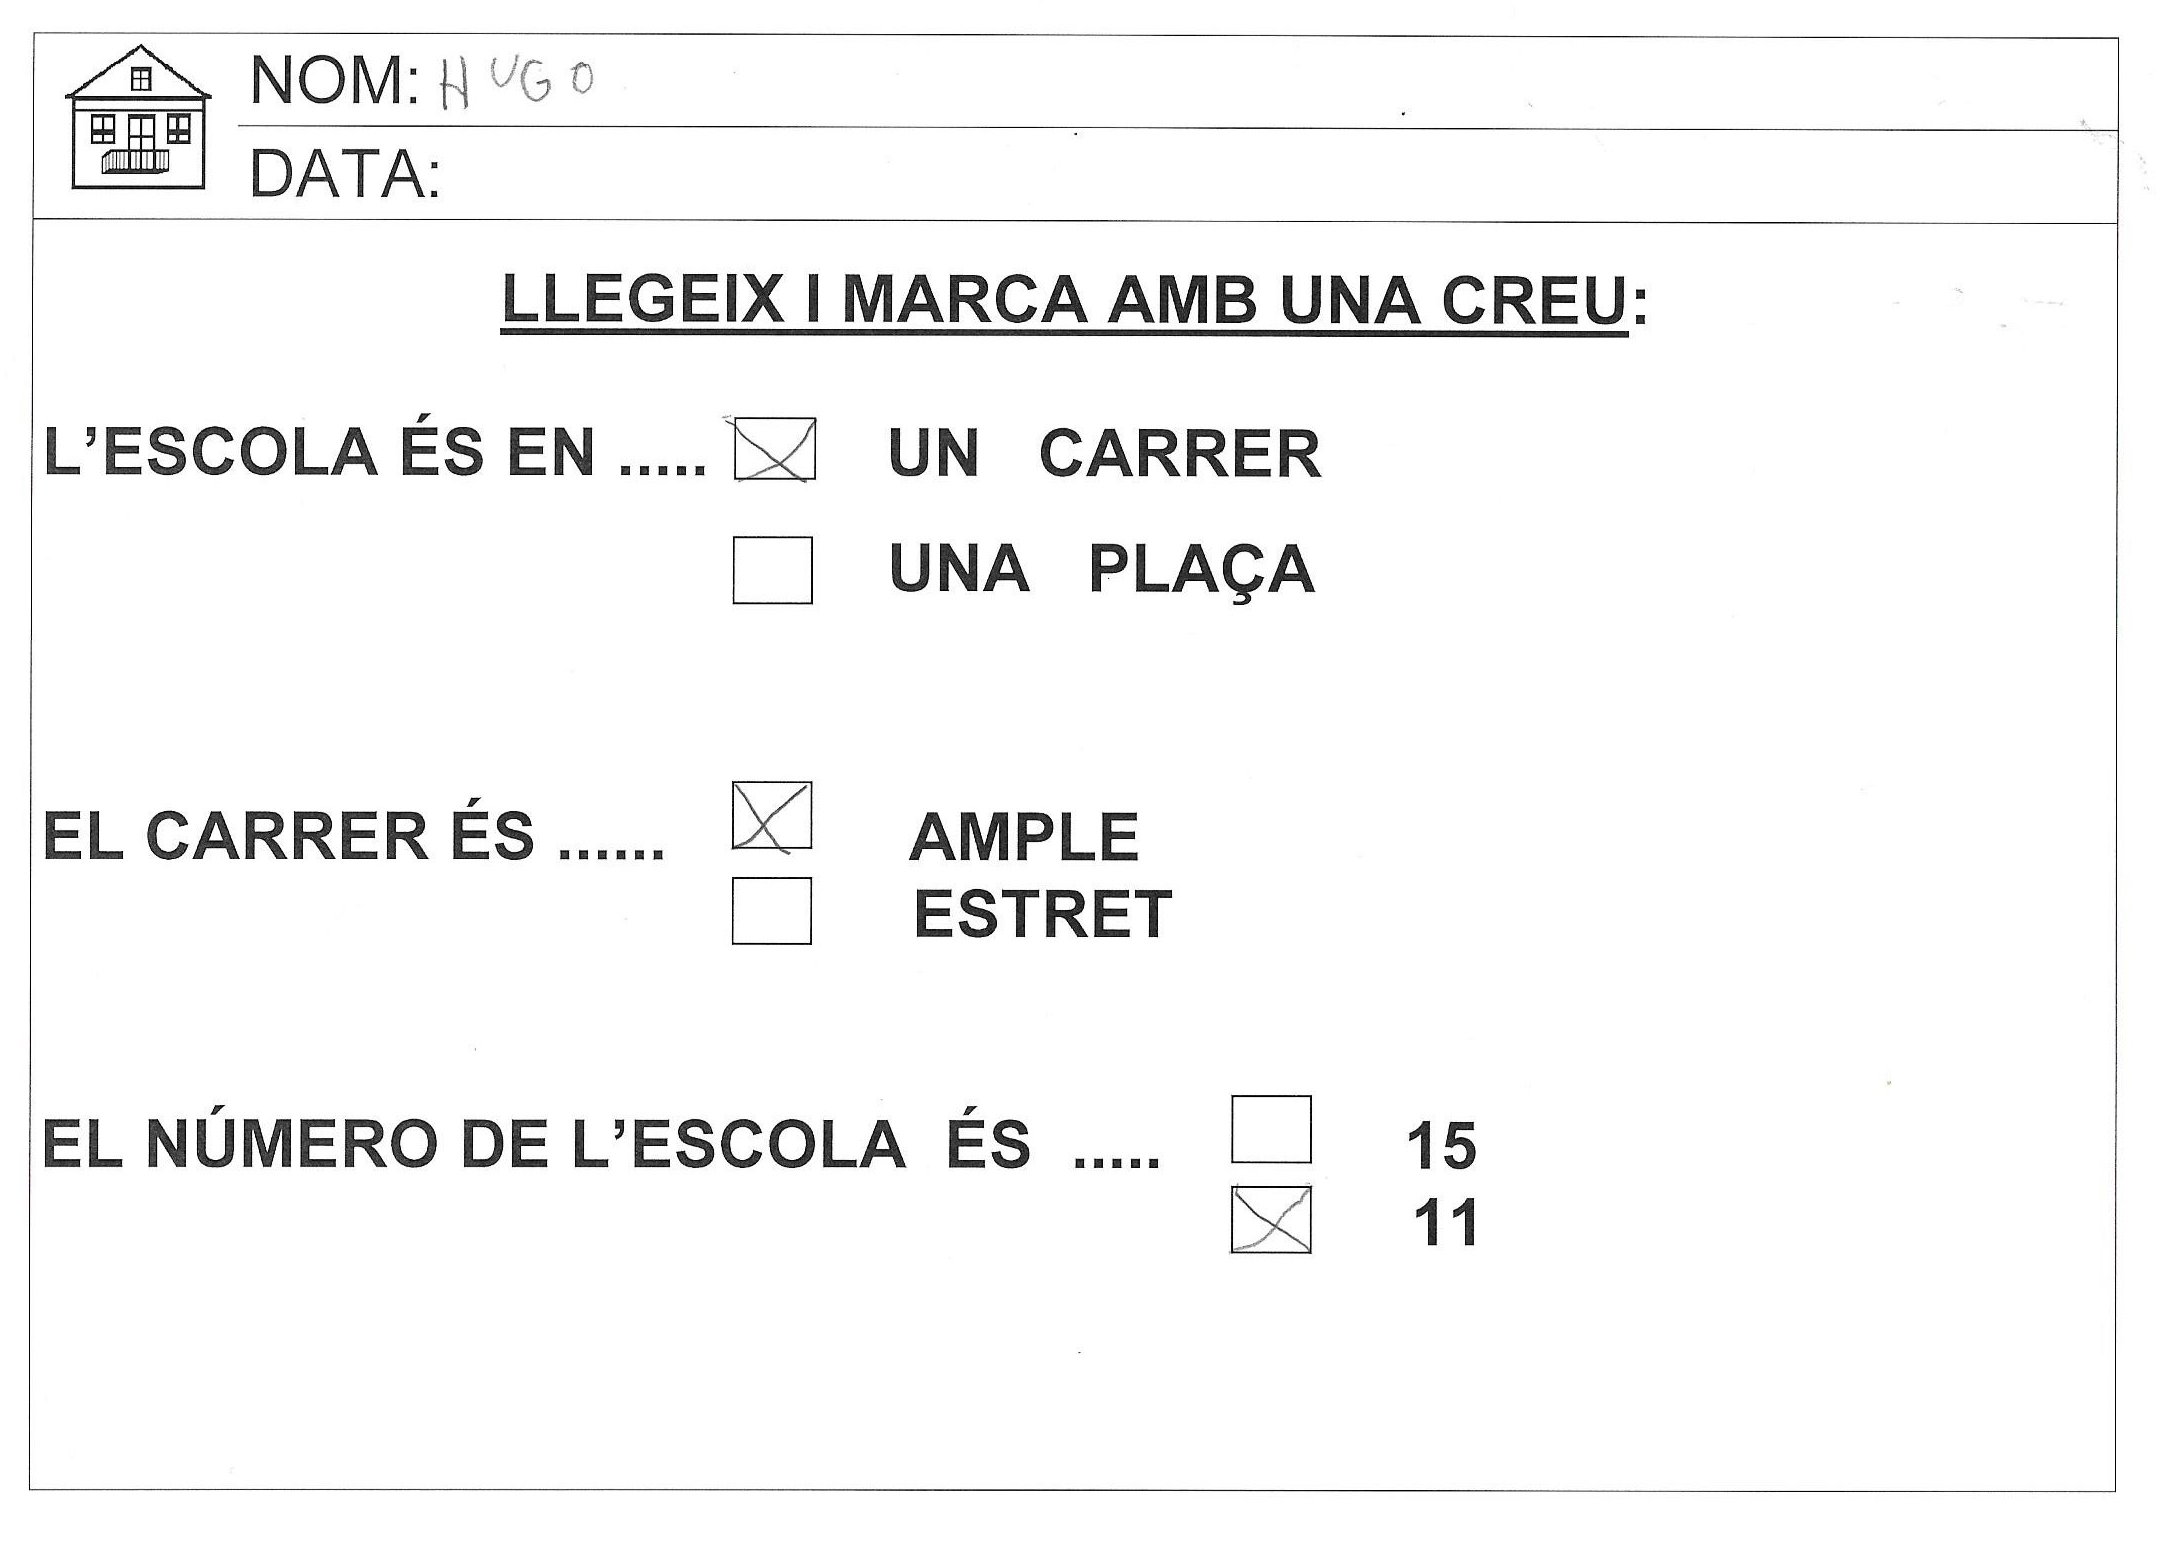Click the printed number 15
The width and height of the screenshot is (2160, 1545).
click(x=1441, y=1145)
